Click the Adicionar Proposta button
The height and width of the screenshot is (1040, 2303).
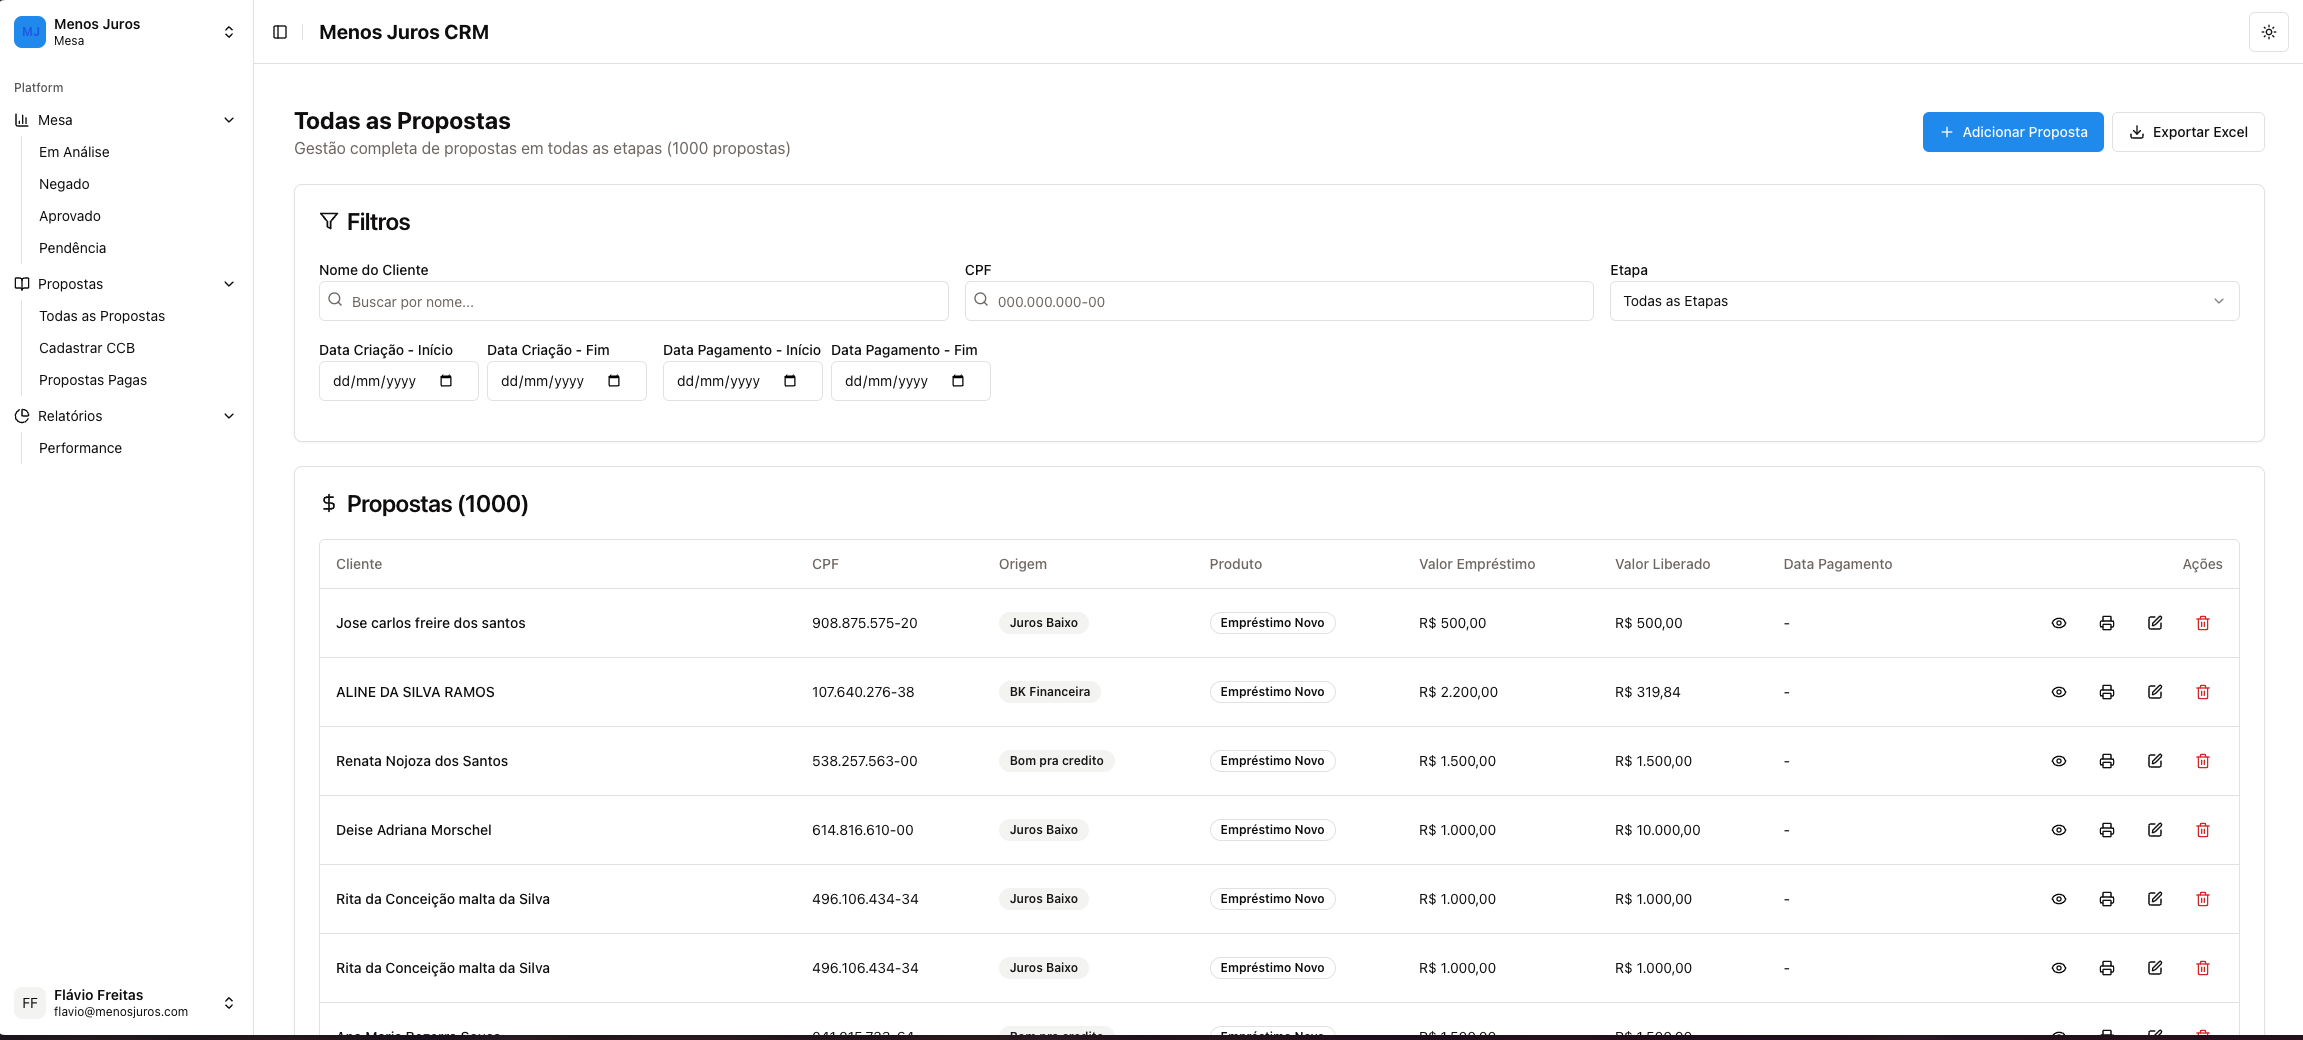point(2013,132)
